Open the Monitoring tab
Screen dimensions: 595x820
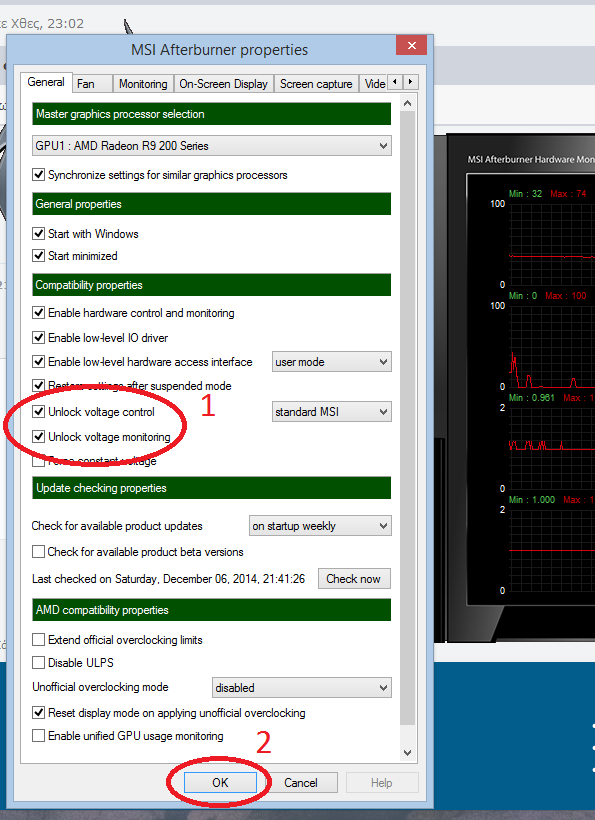(x=143, y=84)
